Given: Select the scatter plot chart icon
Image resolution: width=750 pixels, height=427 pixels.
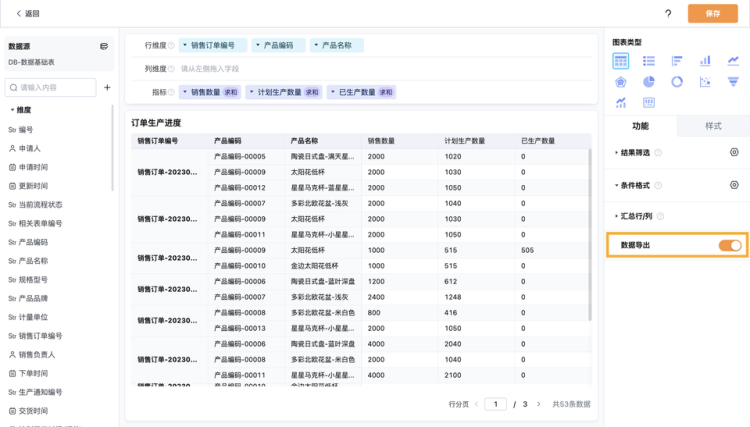Looking at the screenshot, I should (705, 82).
